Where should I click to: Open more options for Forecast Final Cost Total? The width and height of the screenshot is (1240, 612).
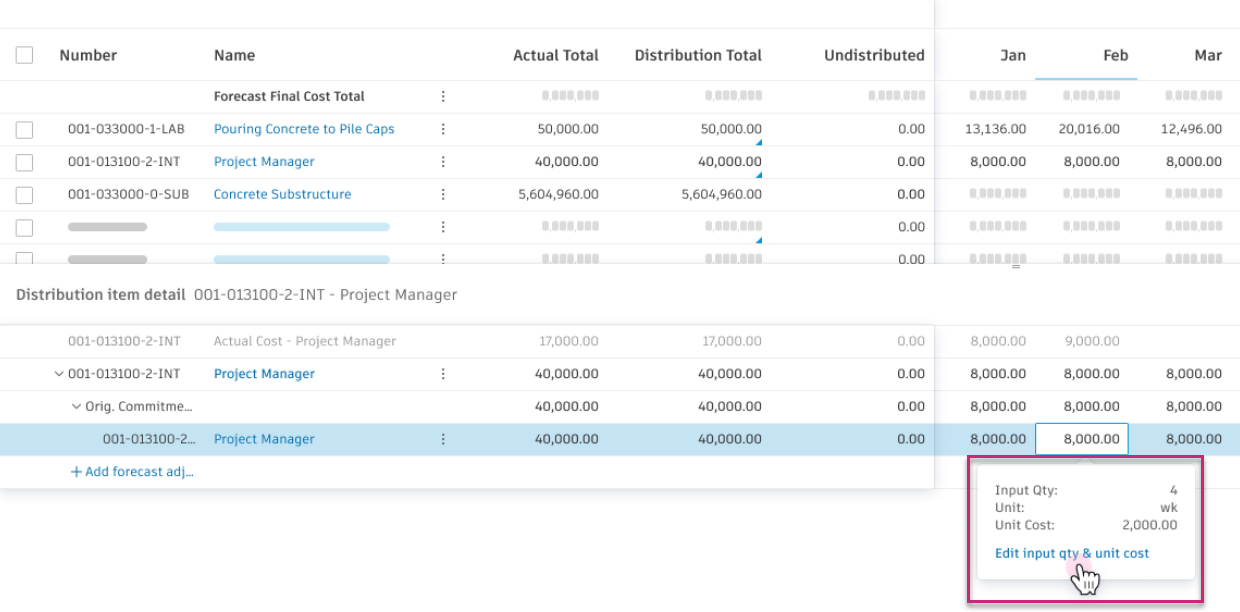(443, 97)
